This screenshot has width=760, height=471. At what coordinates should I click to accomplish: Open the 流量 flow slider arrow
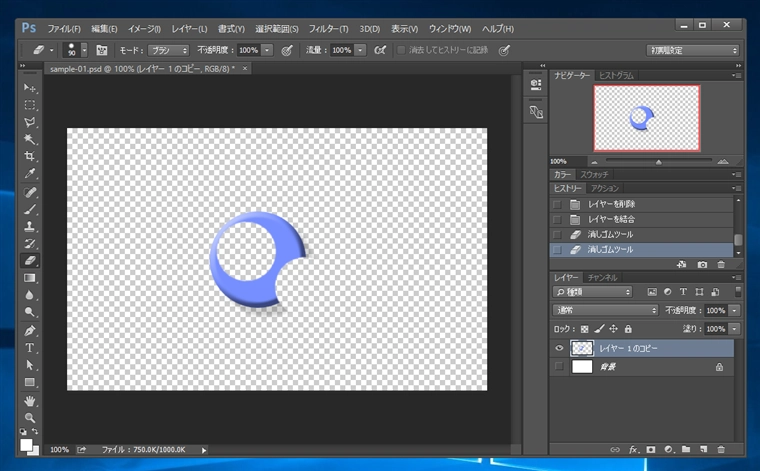360,50
